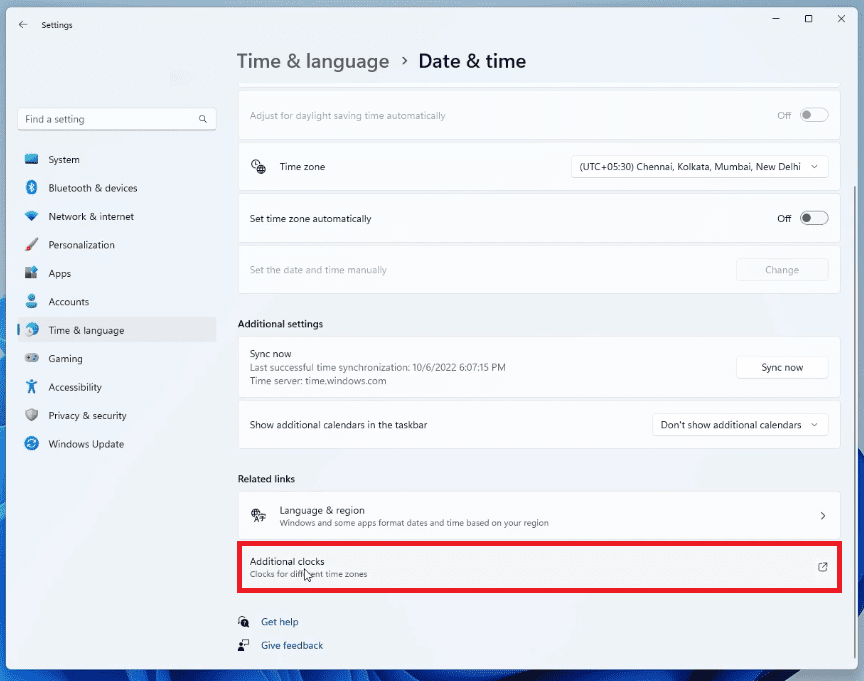Select Bluetooth & devices in sidebar
This screenshot has width=864, height=681.
tap(90, 187)
